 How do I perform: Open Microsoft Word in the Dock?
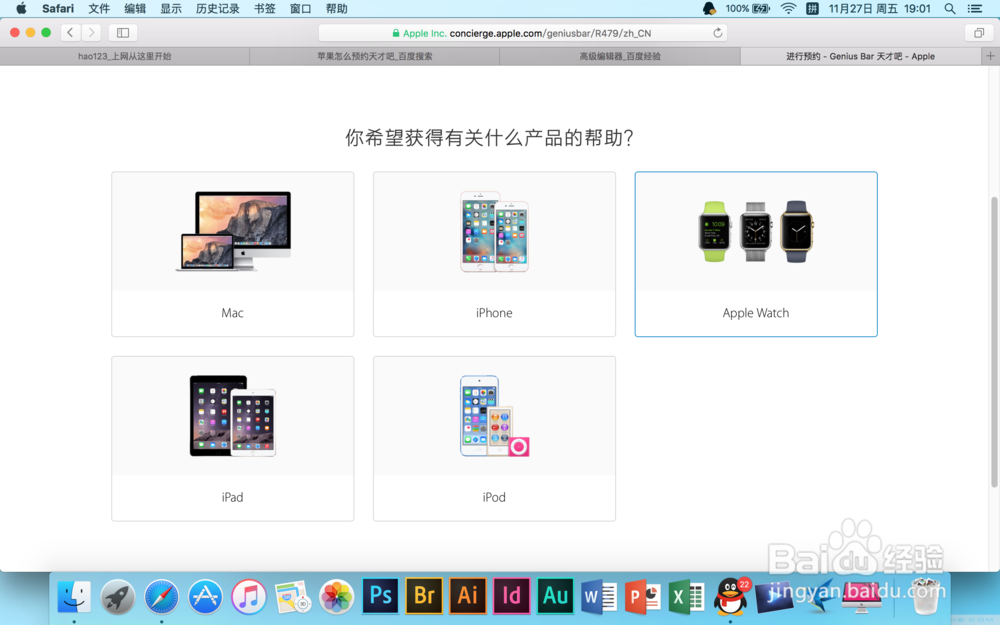[598, 596]
